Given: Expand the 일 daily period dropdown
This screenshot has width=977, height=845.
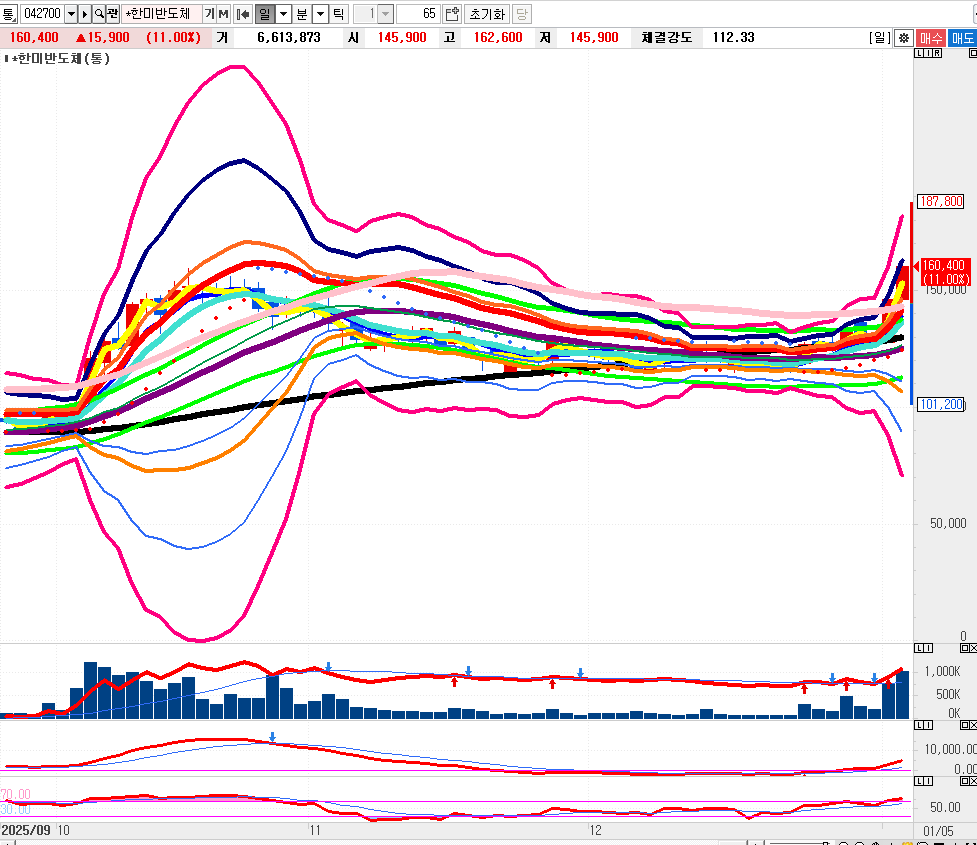Looking at the screenshot, I should [283, 14].
